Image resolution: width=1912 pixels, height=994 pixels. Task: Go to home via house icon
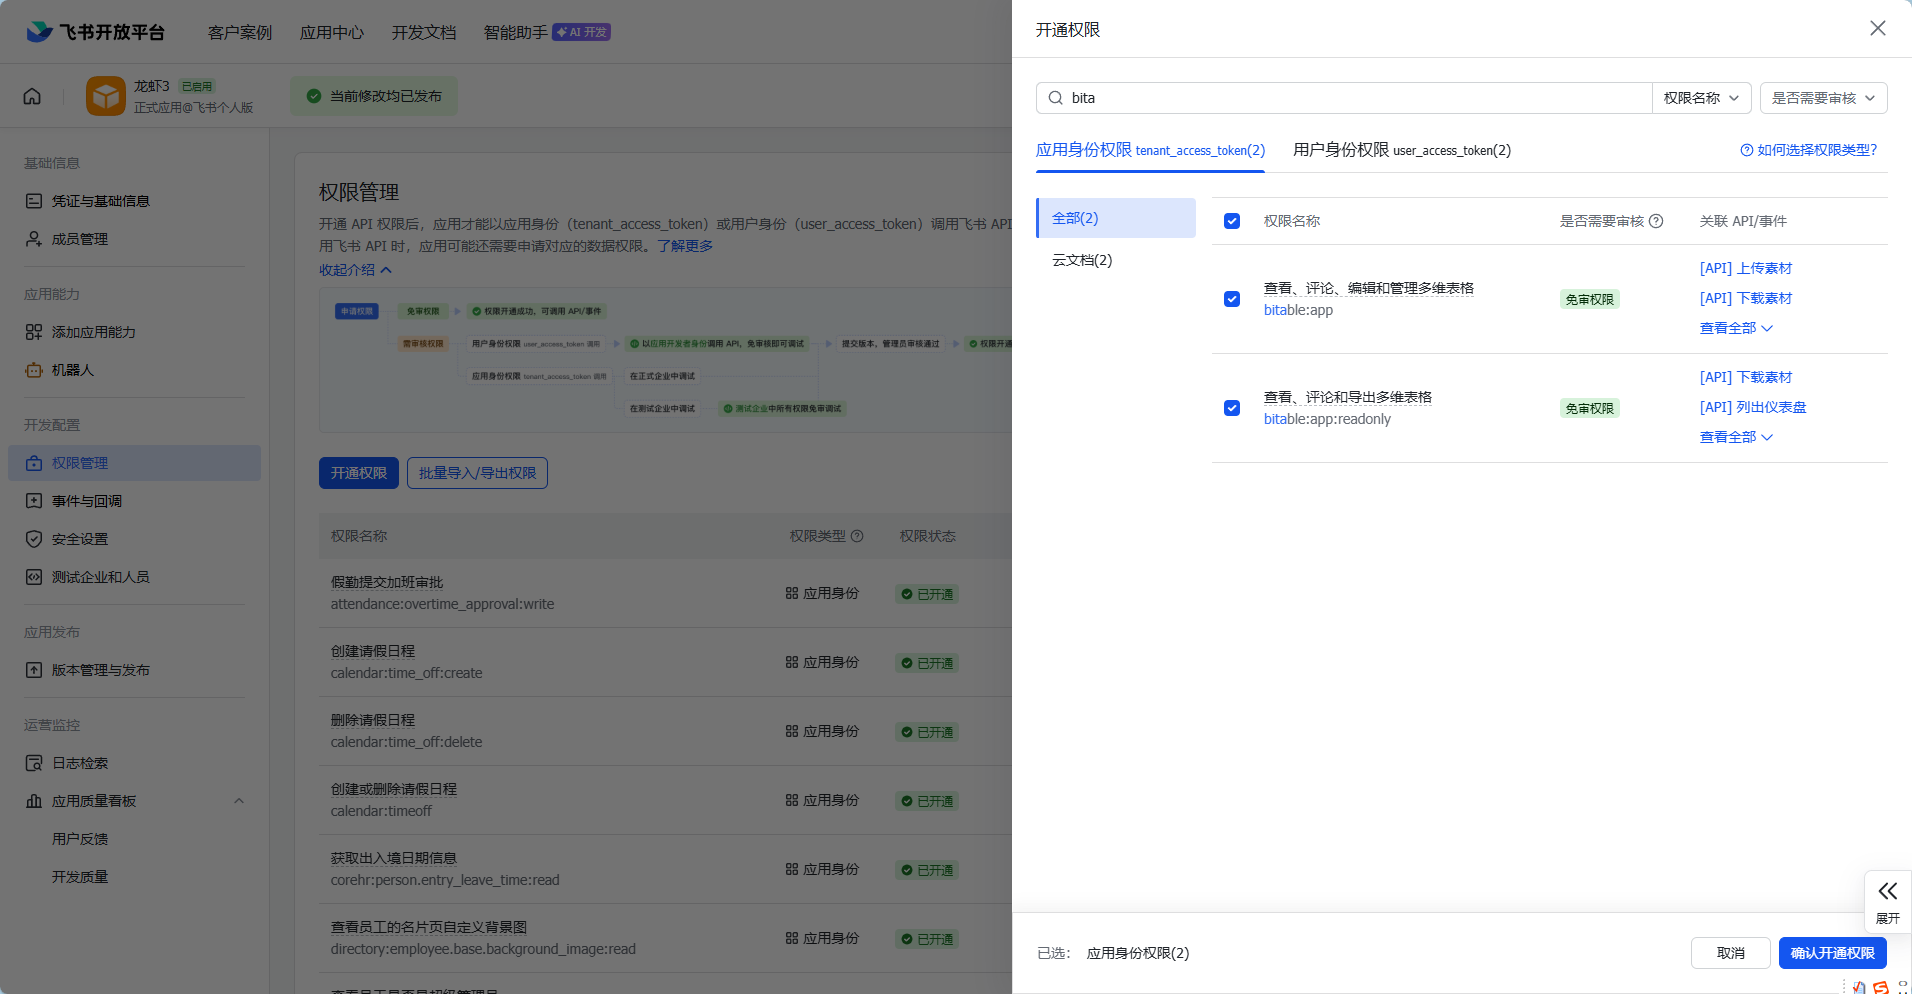click(32, 96)
